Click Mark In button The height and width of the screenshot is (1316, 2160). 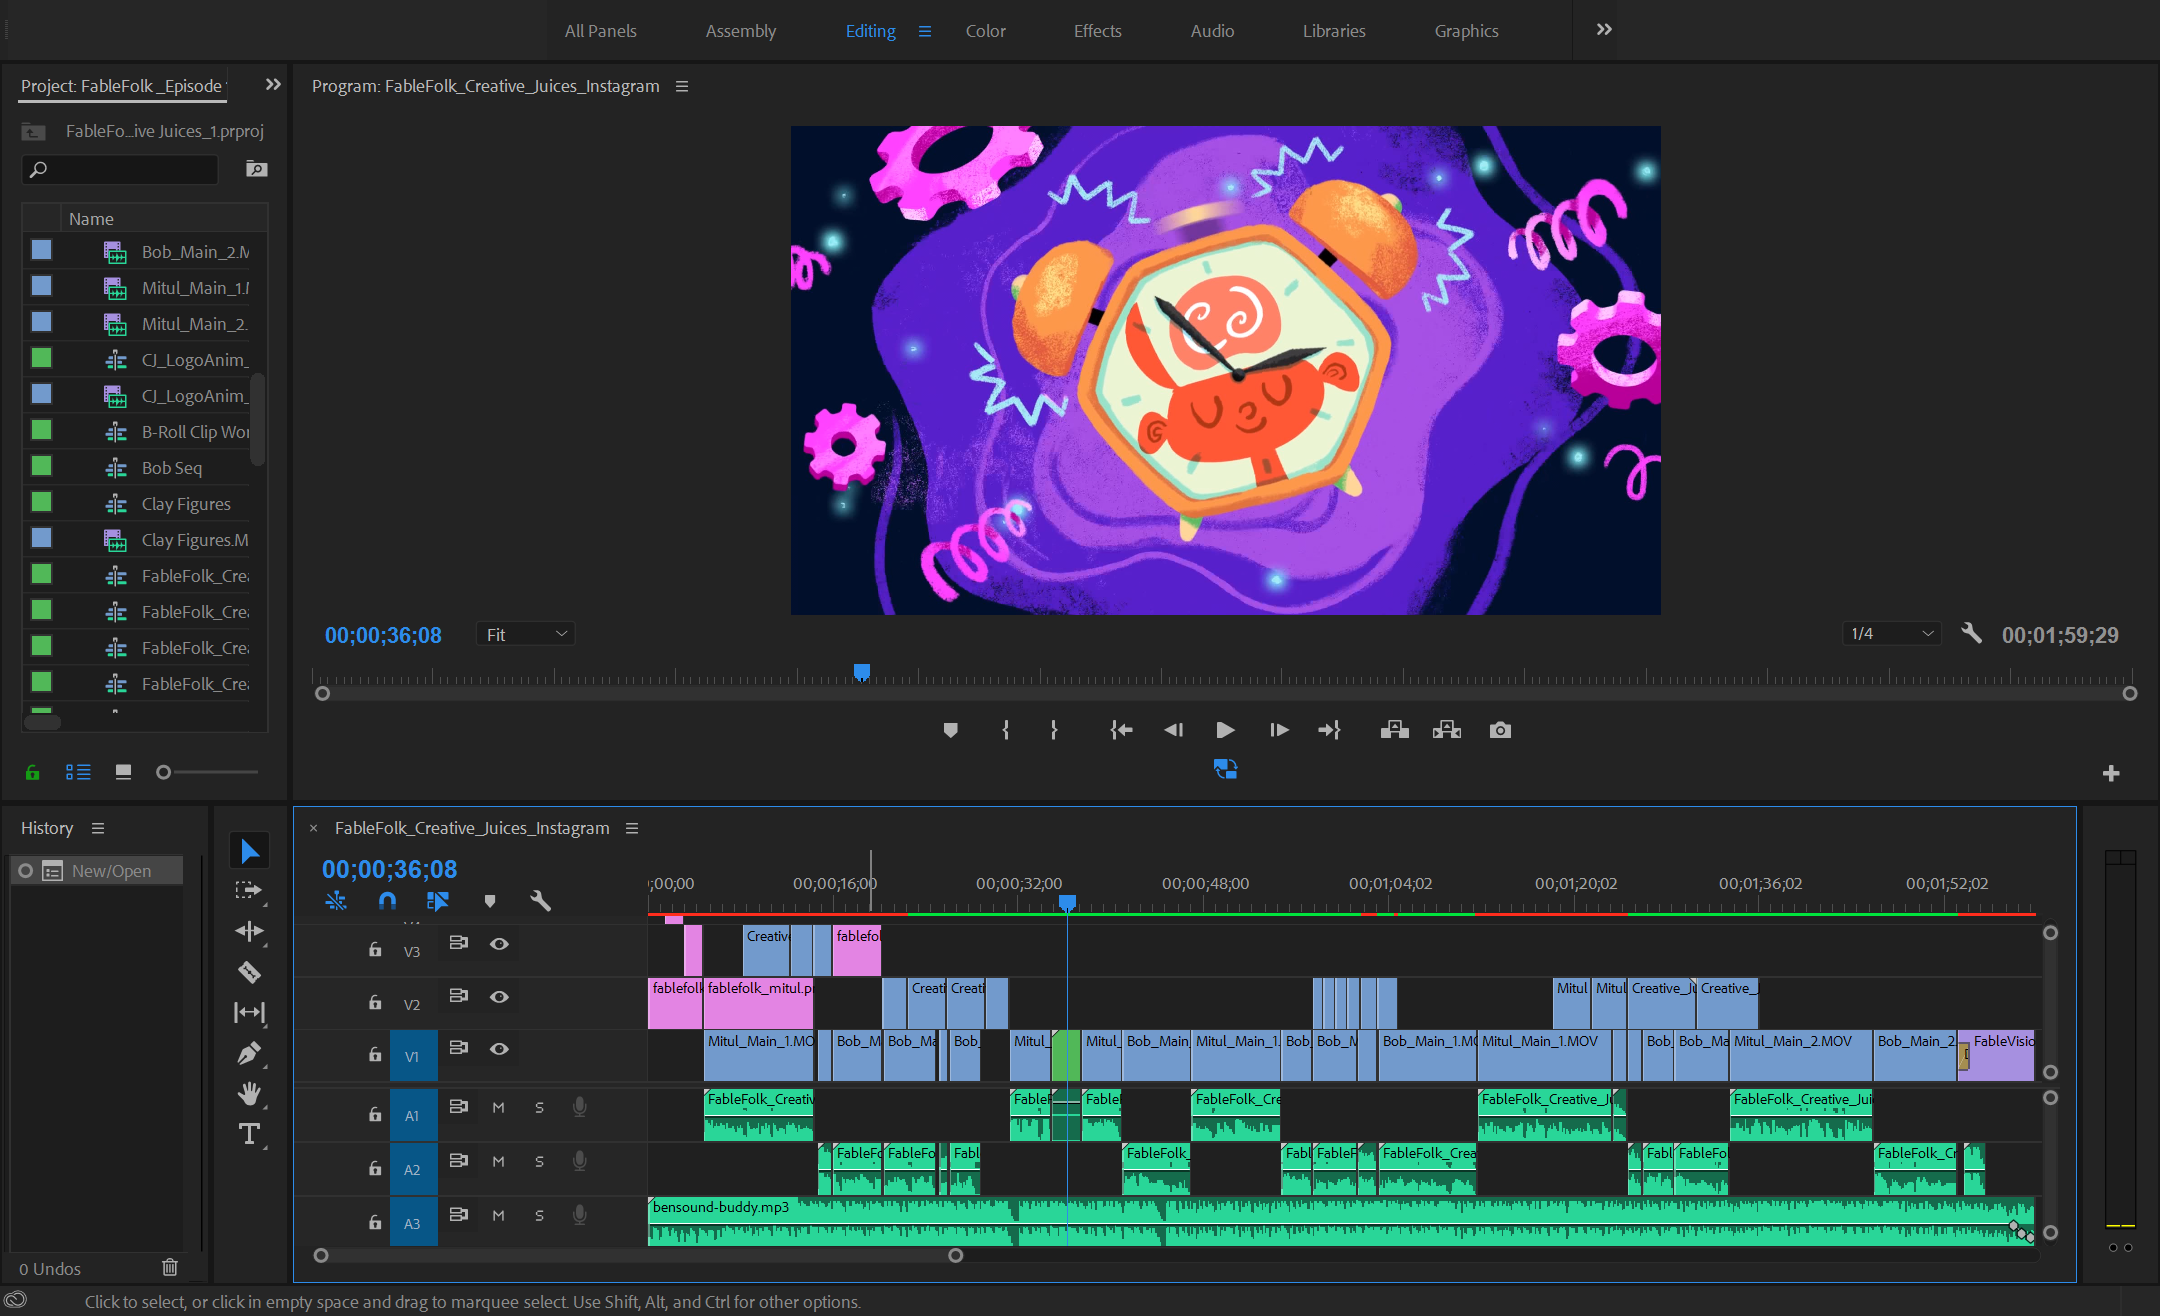point(1005,730)
